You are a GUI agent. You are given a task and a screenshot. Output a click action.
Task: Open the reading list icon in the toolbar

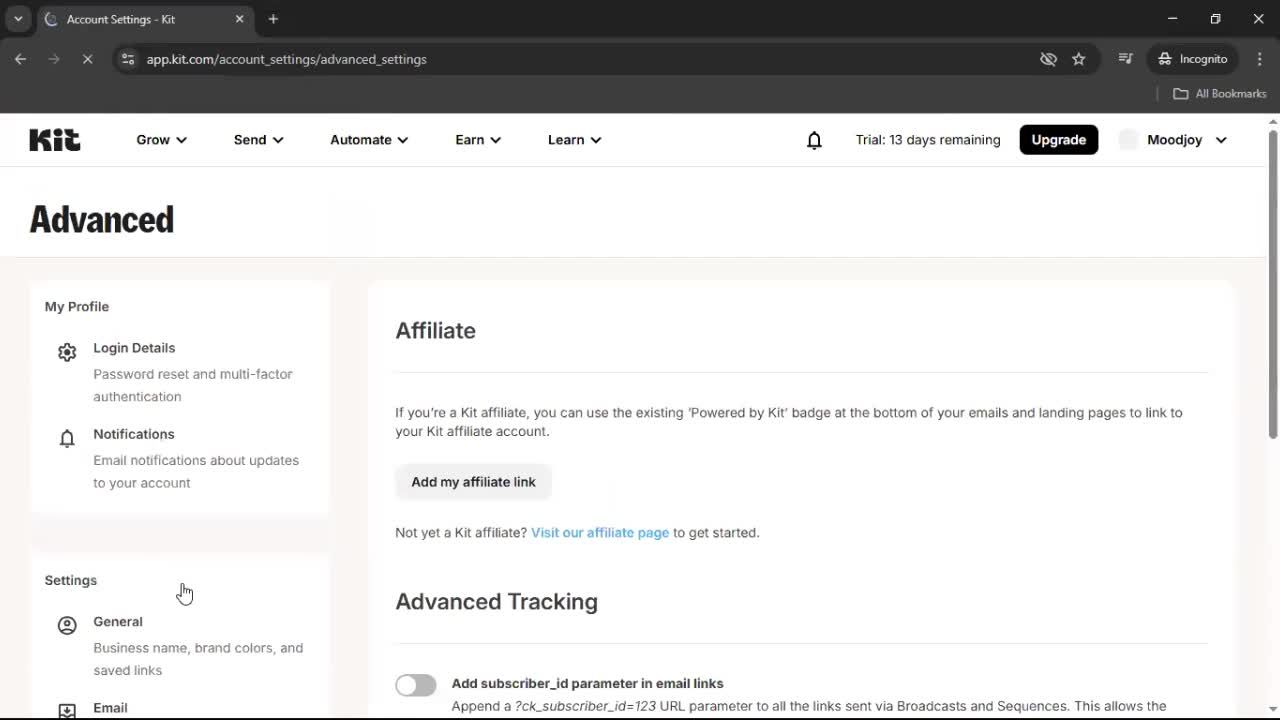pyautogui.click(x=1125, y=59)
